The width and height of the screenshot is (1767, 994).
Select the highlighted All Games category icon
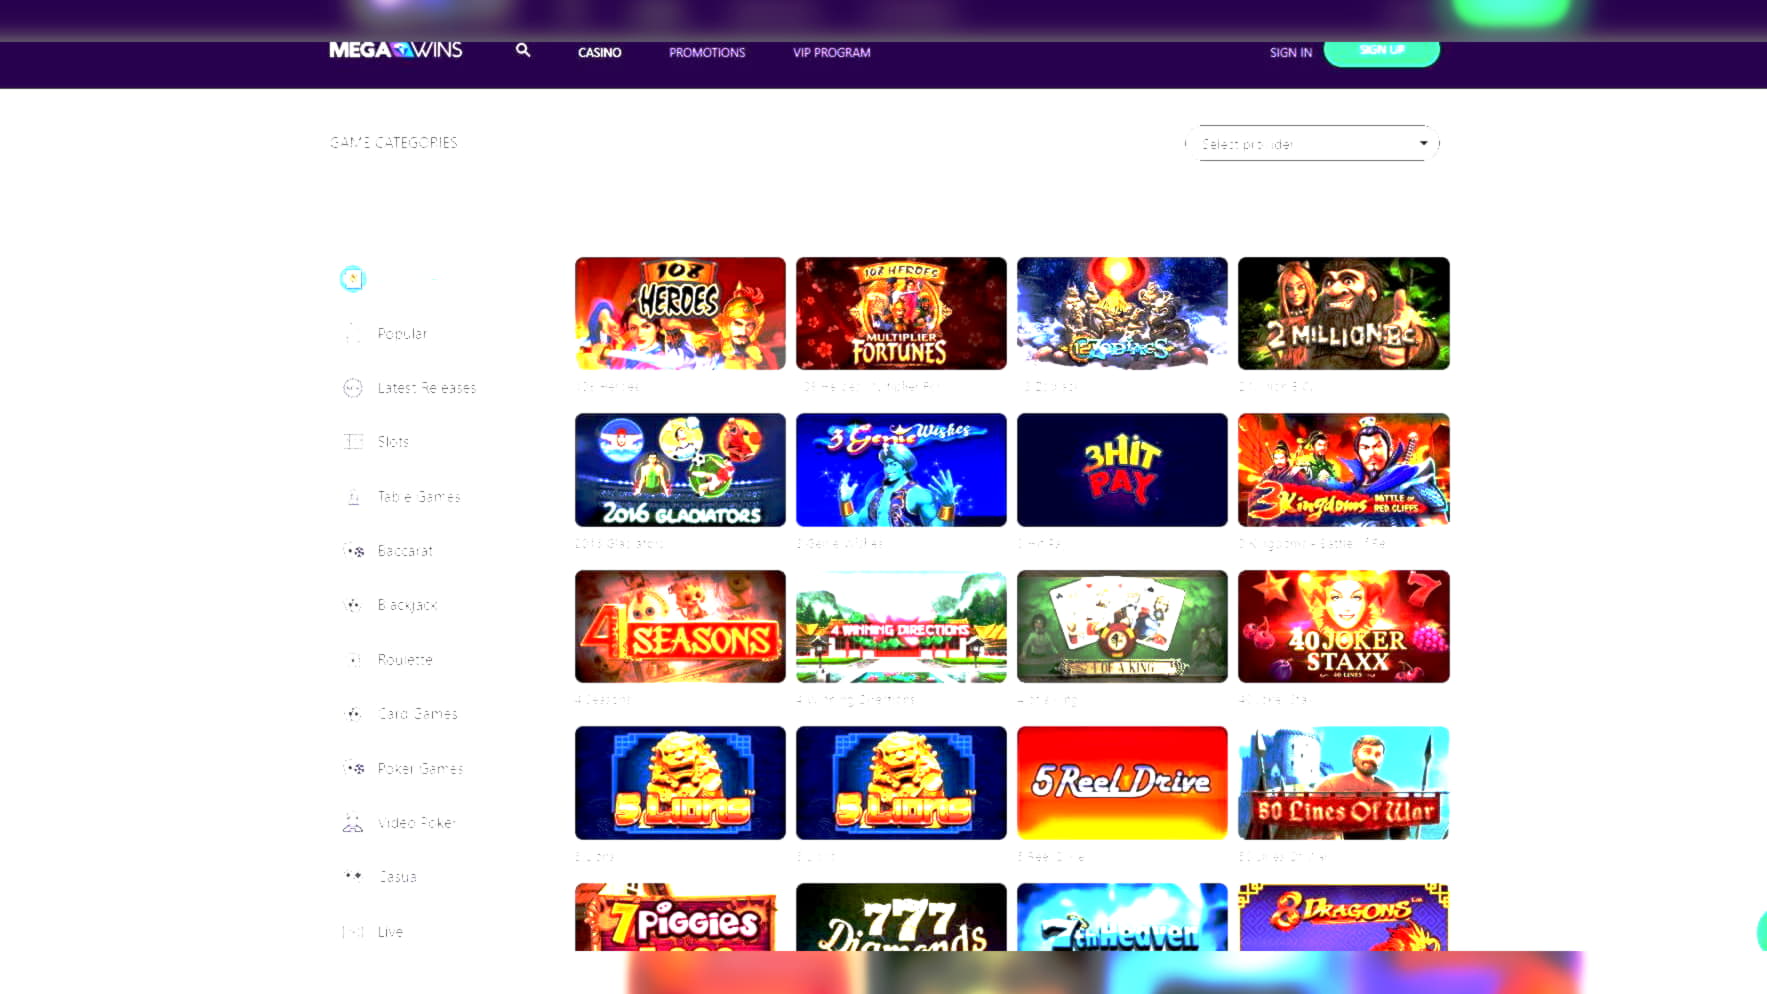click(352, 279)
